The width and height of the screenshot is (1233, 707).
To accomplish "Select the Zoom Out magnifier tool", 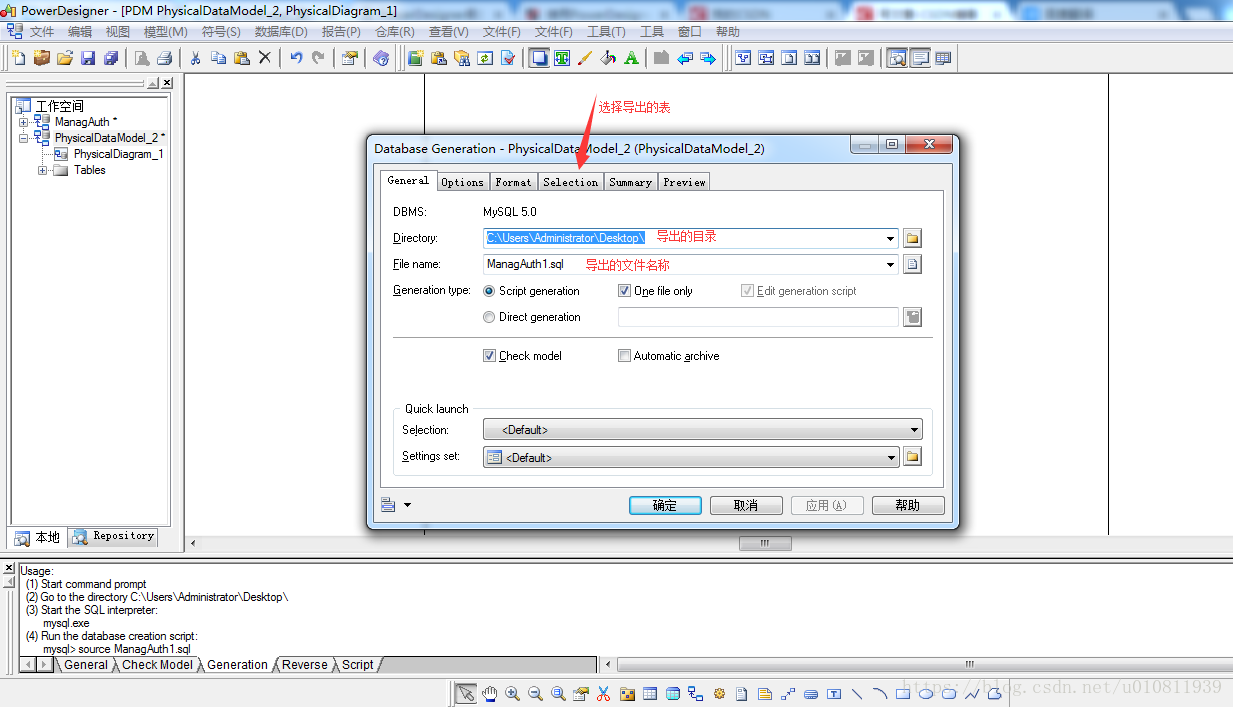I will point(535,693).
